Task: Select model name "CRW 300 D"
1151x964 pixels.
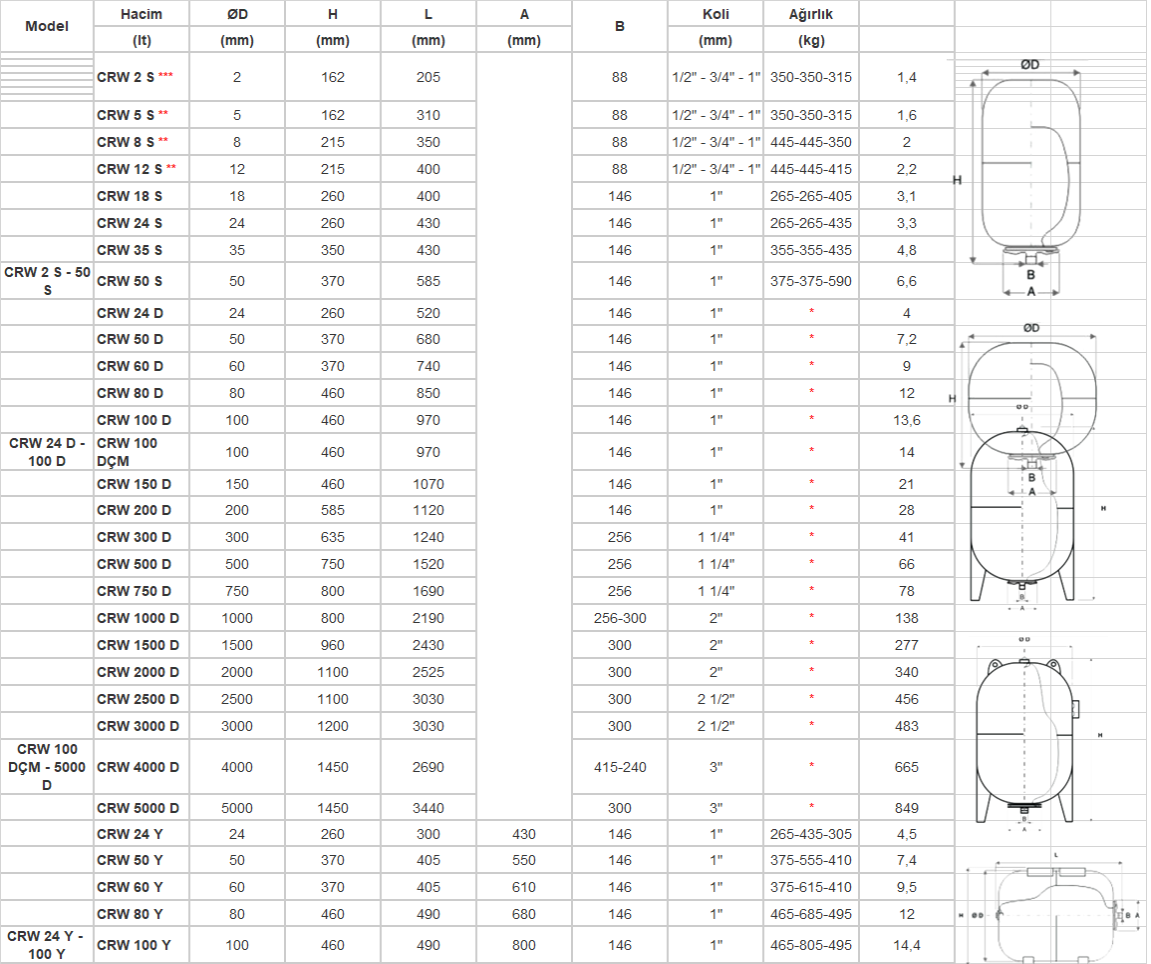Action: [x=134, y=537]
